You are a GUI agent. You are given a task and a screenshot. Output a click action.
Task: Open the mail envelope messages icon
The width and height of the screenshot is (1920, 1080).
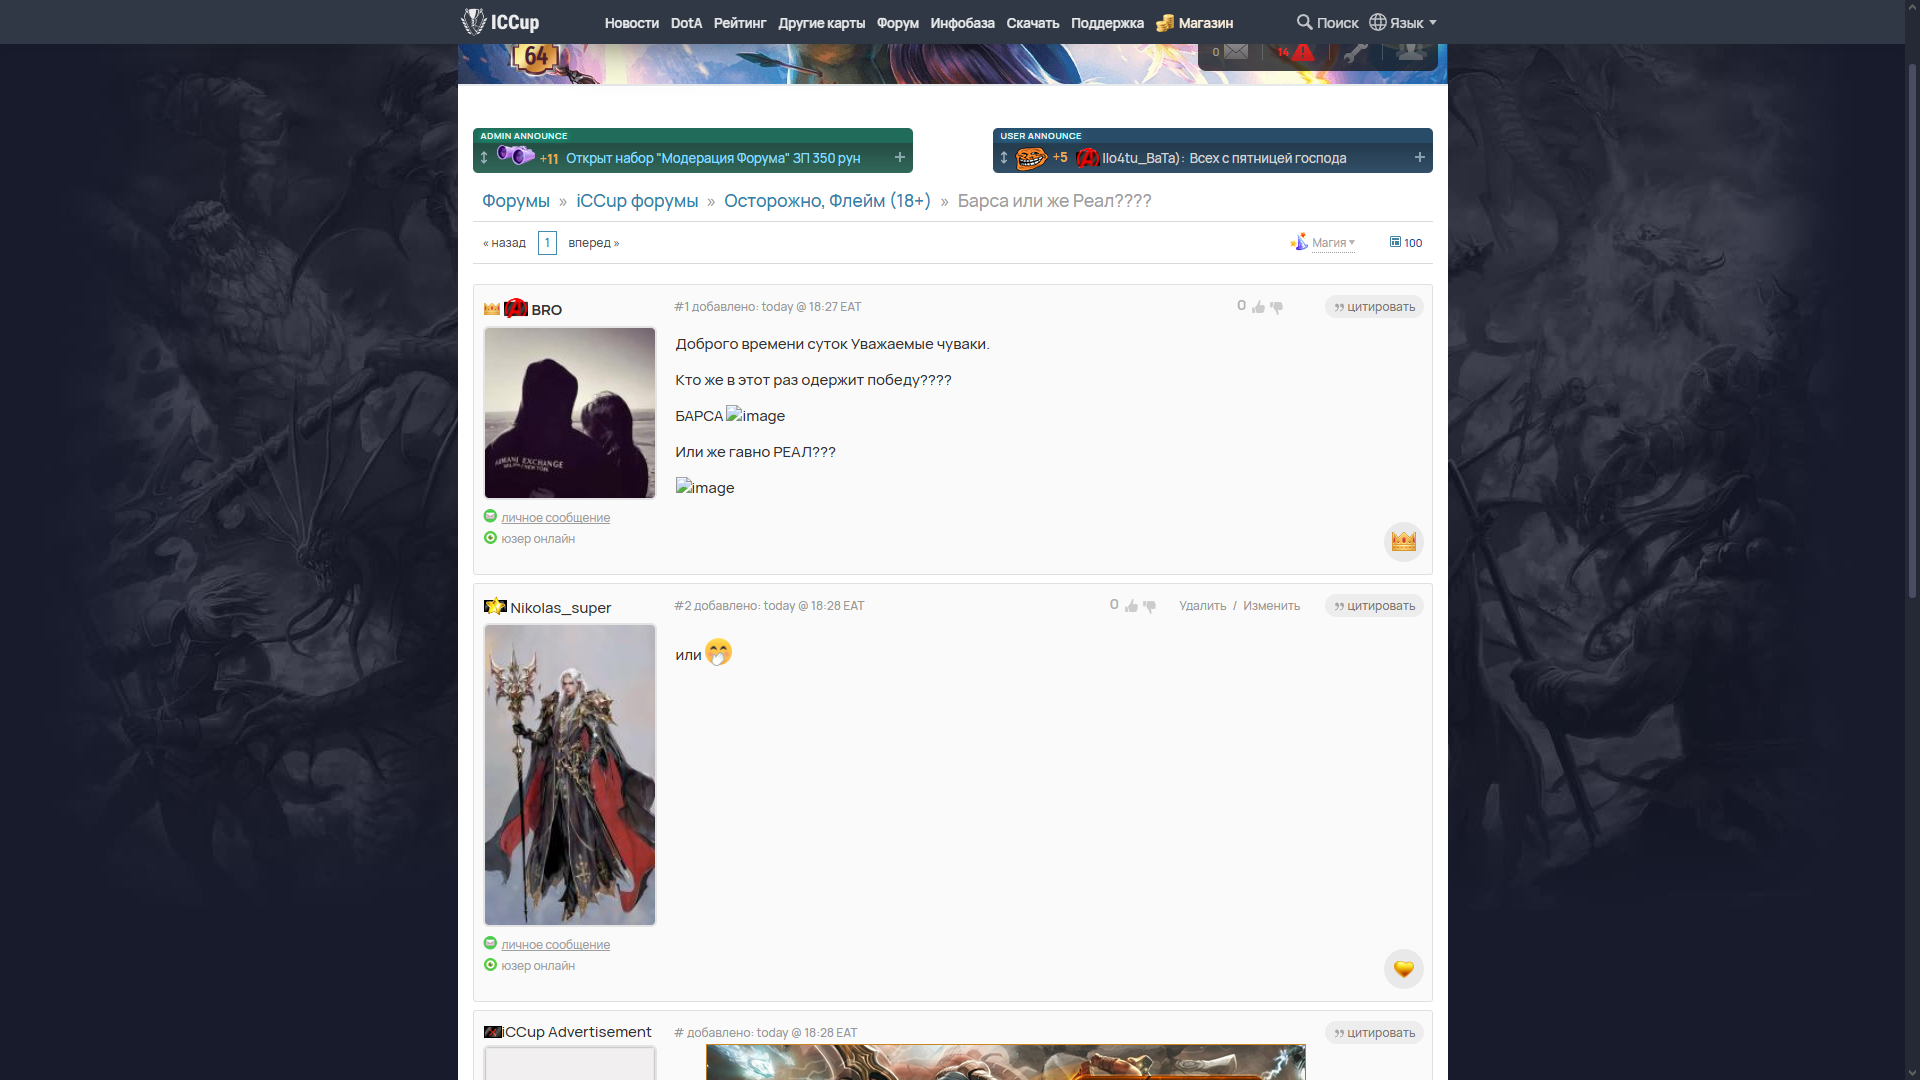[x=1236, y=52]
